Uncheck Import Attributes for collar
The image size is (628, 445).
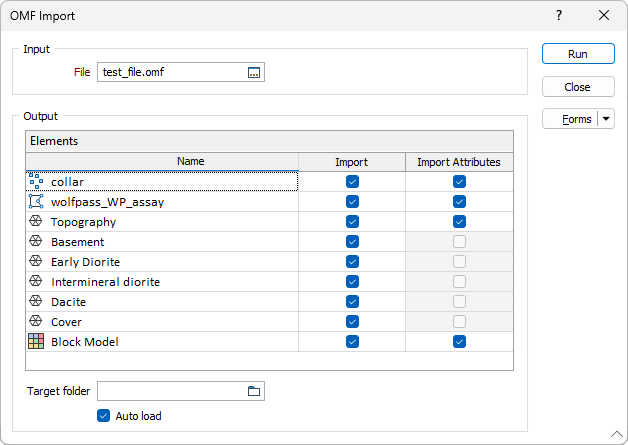459,181
